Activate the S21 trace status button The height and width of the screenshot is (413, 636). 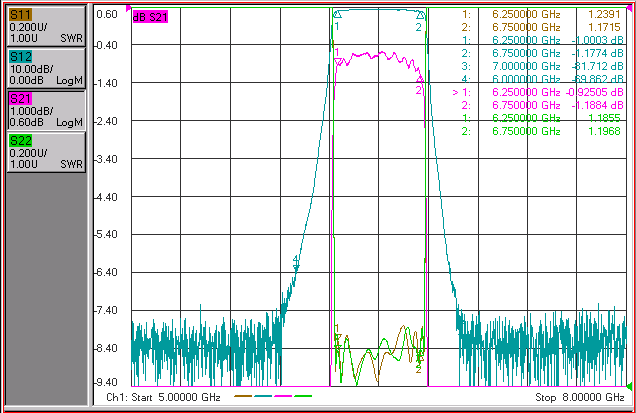point(46,110)
